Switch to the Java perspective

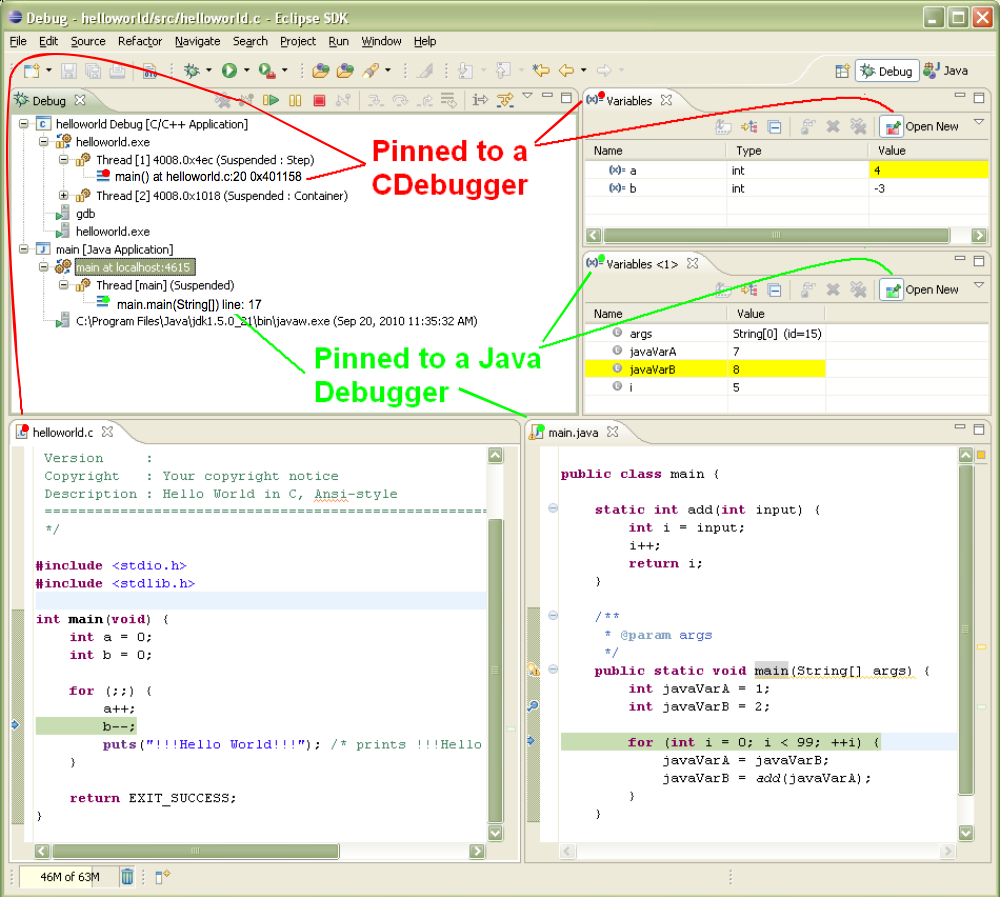coord(946,71)
